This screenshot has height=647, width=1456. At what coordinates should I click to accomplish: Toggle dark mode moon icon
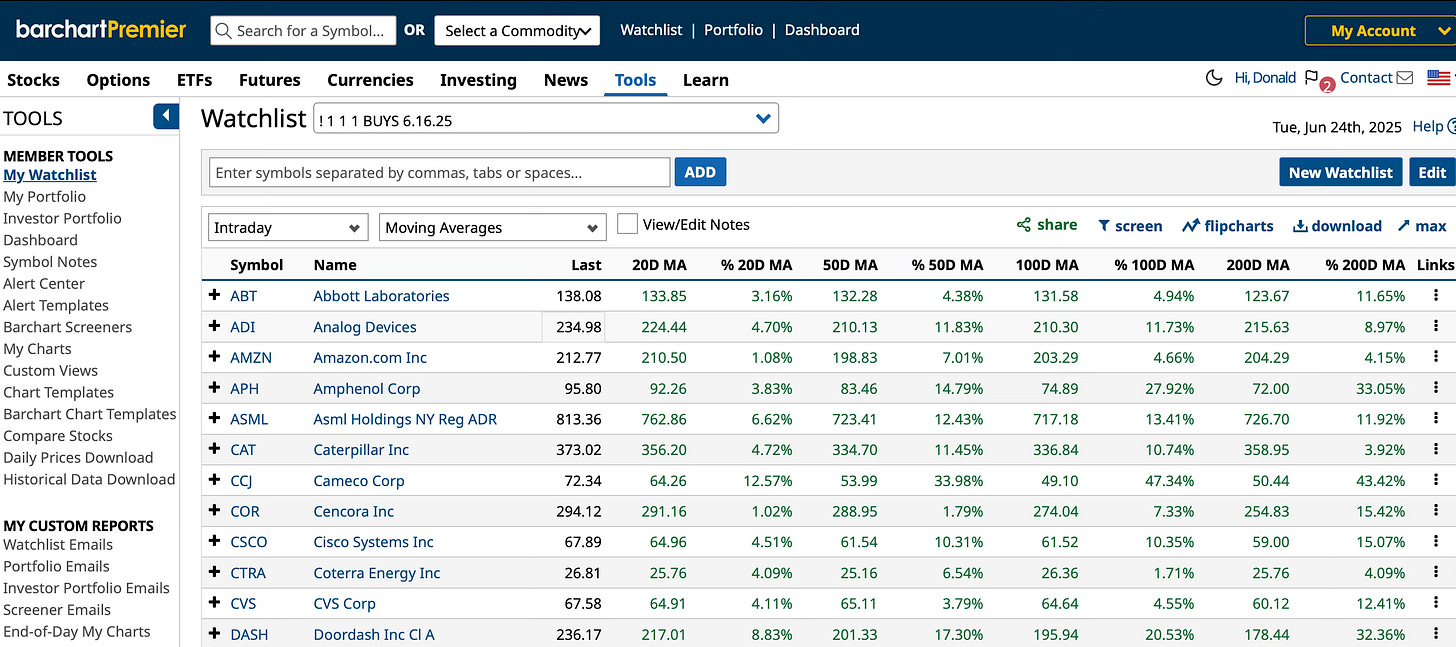[1214, 78]
